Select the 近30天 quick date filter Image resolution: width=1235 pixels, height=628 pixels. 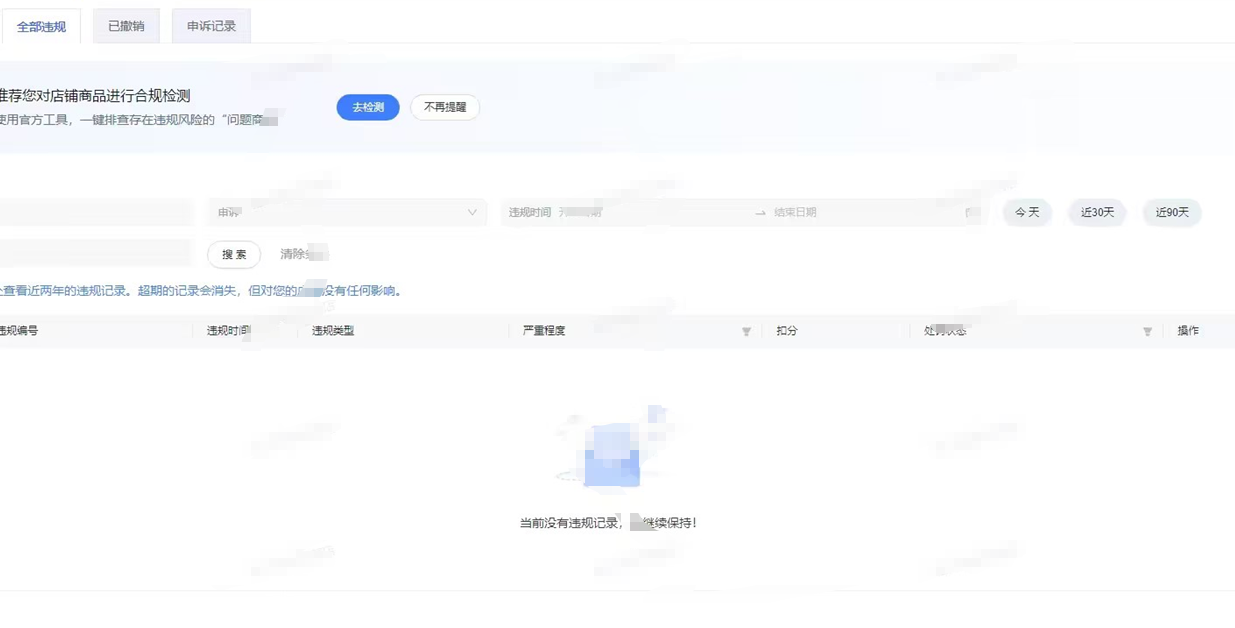click(x=1097, y=212)
